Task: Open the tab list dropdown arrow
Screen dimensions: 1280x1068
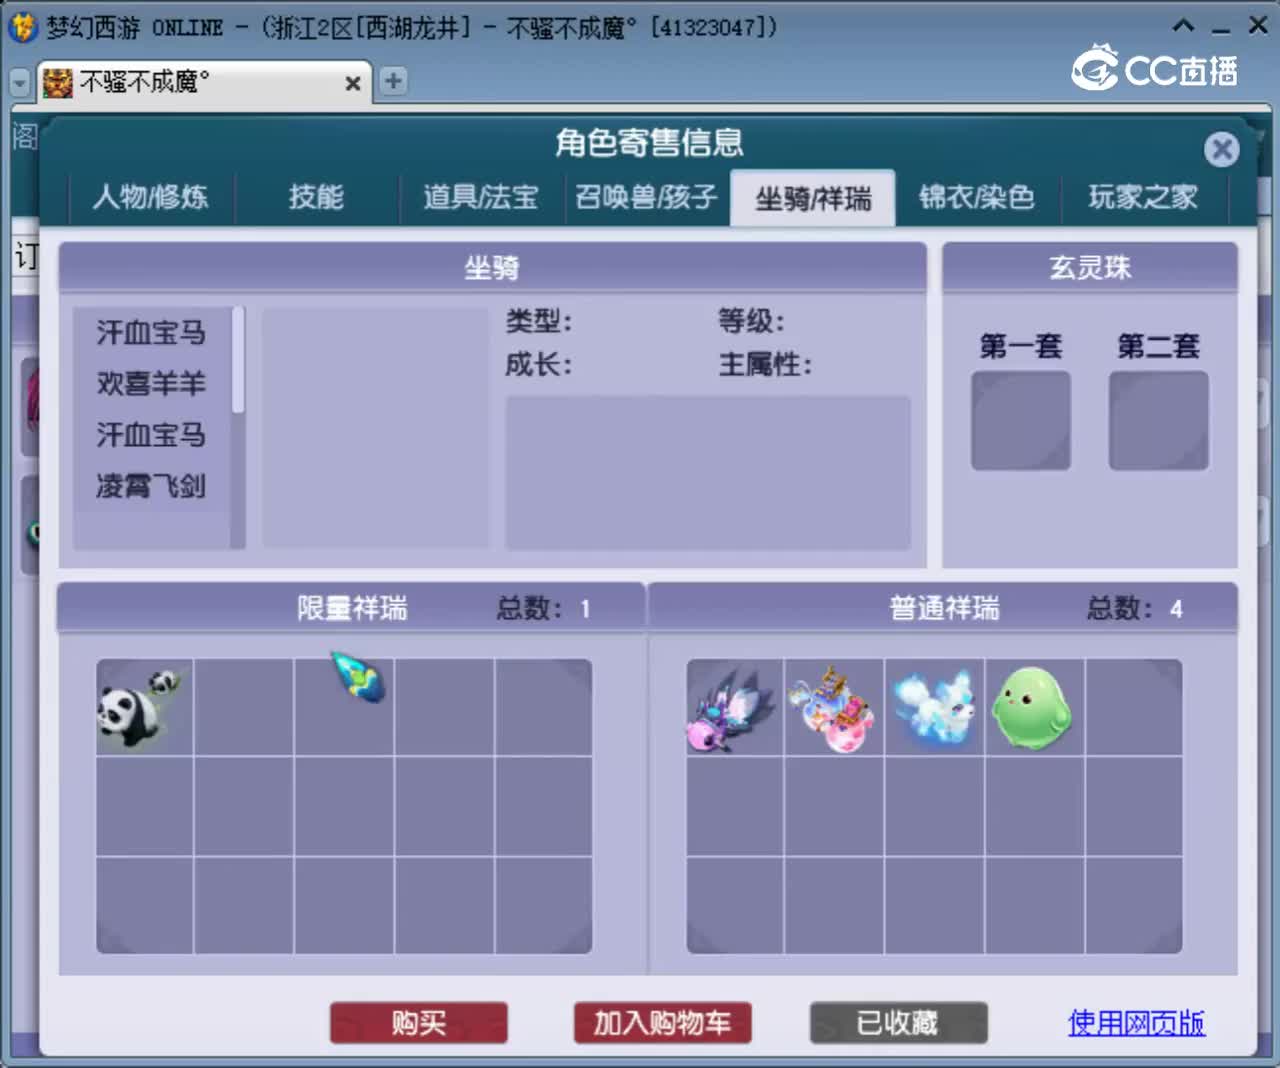Action: 19,83
